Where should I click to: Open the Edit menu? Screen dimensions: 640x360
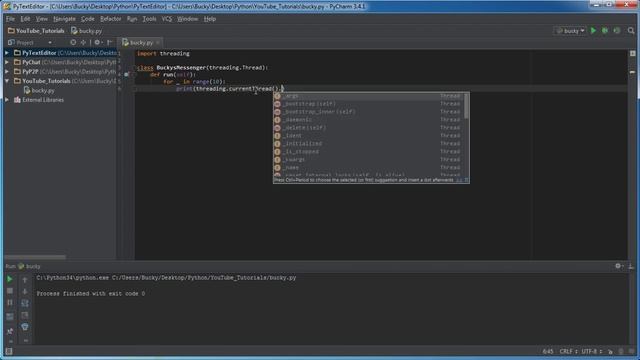[x=25, y=19]
